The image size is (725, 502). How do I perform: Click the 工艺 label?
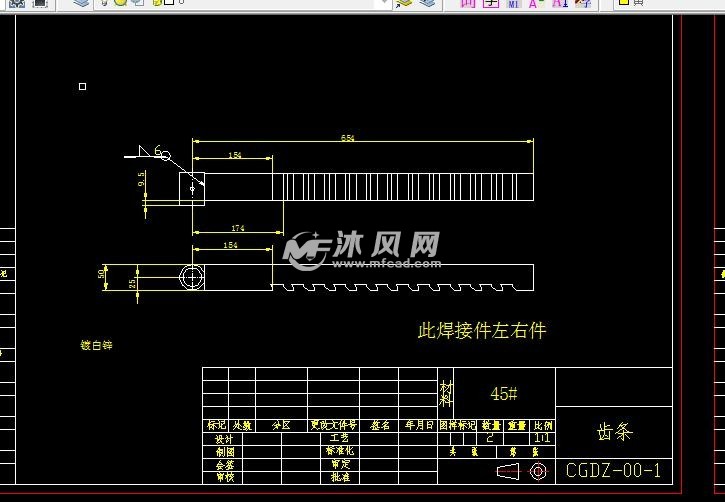click(339, 437)
